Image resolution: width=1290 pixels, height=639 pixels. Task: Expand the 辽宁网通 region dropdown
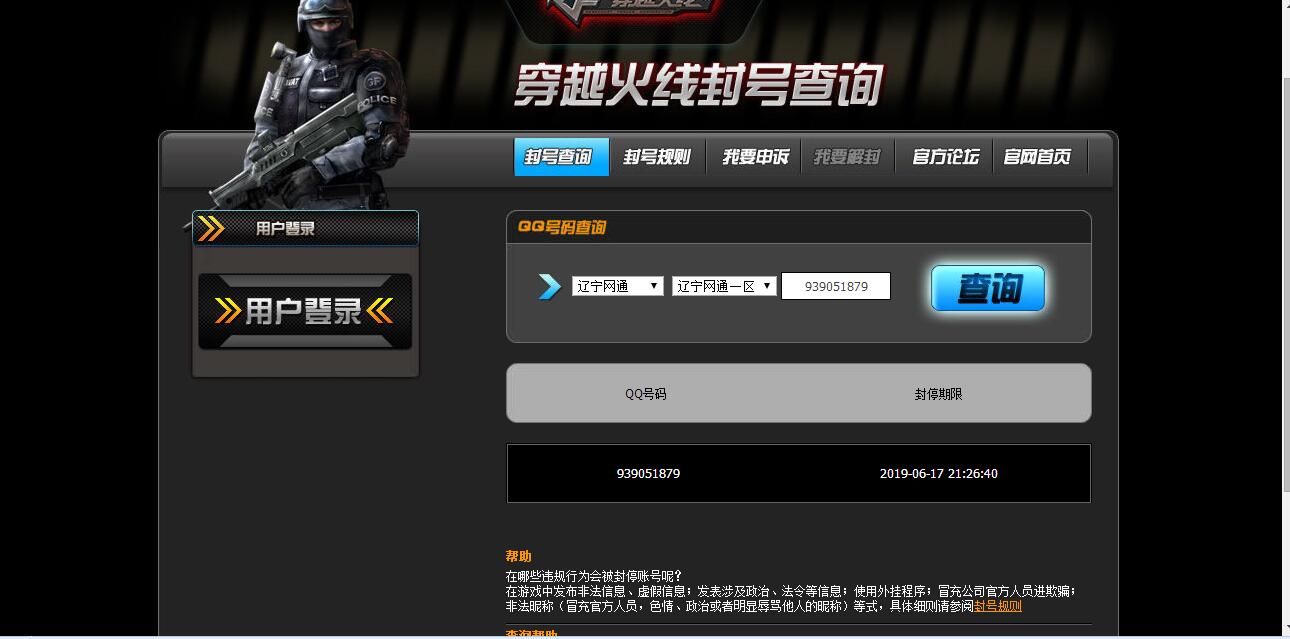pyautogui.click(x=617, y=286)
